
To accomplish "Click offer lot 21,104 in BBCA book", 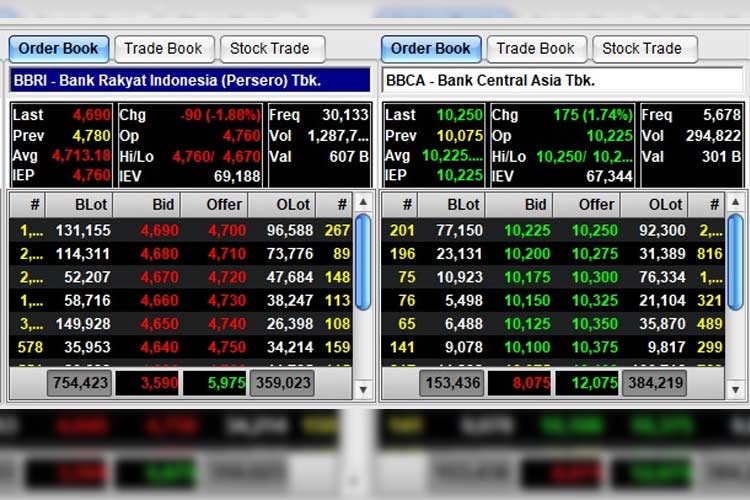I will point(662,300).
